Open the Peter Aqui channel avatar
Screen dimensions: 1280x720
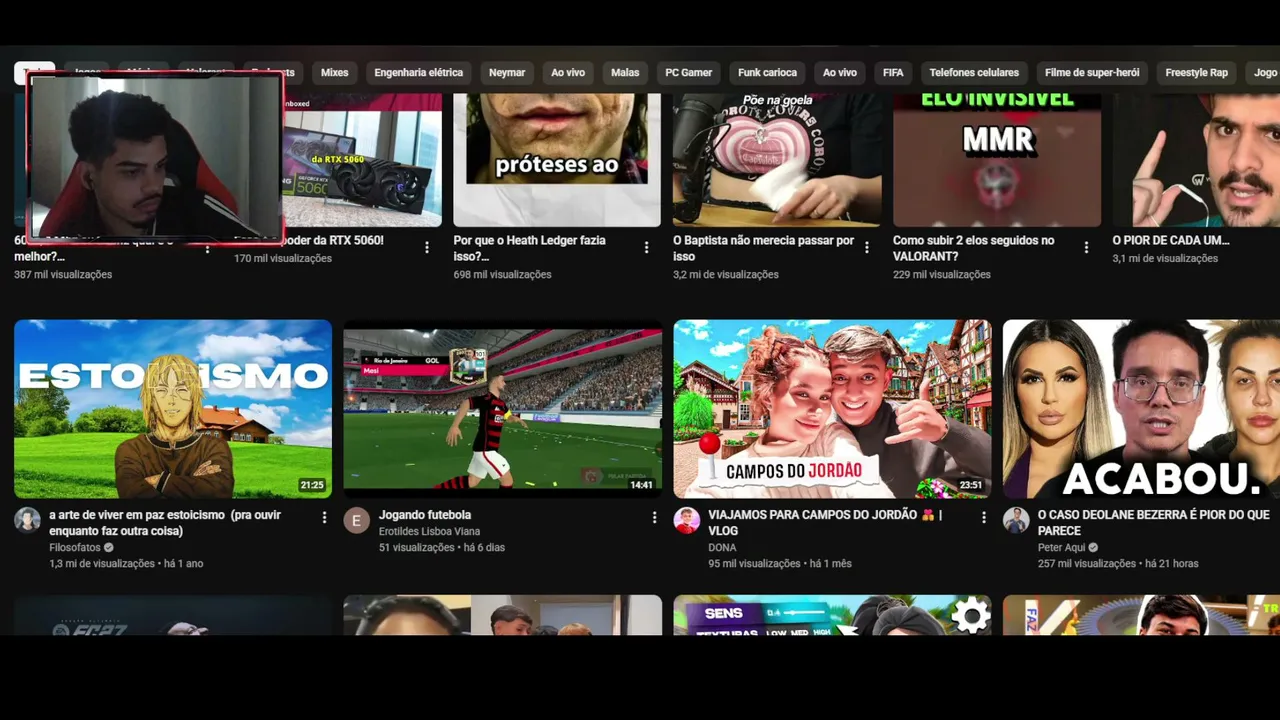tap(1016, 520)
